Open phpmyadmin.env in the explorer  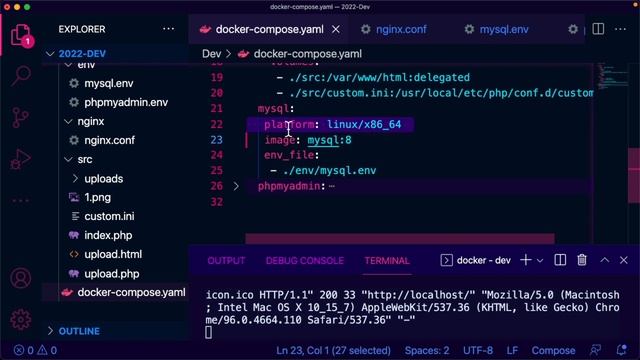(x=126, y=102)
